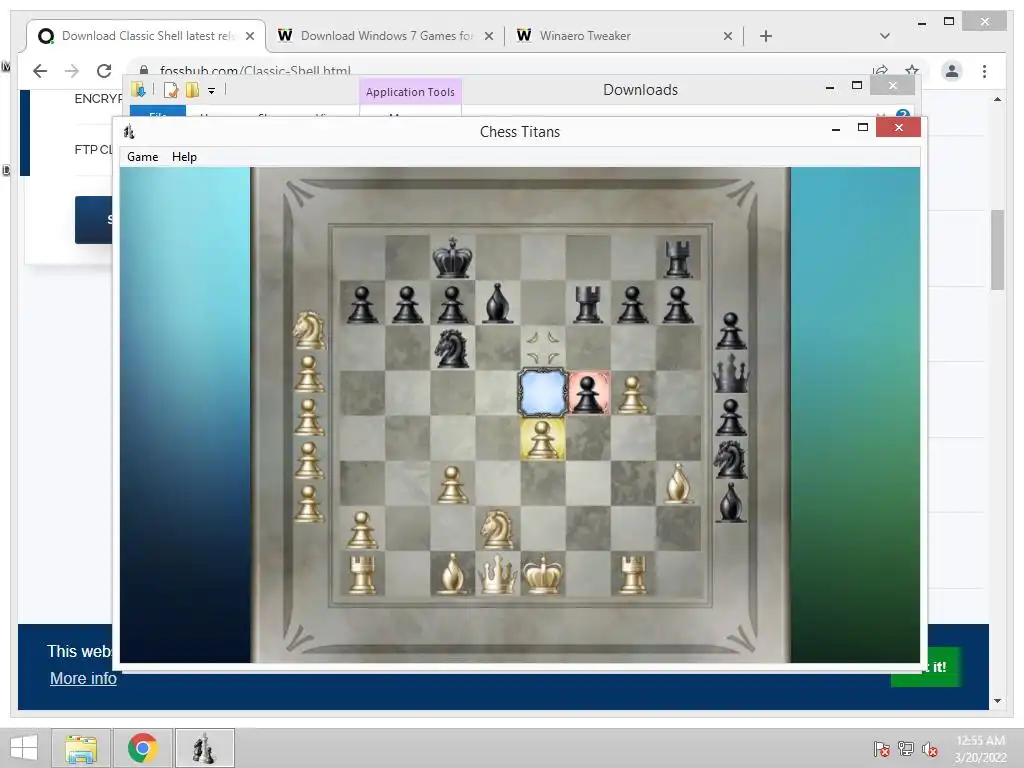Open the Windows Start menu
1024x768 pixels.
[24, 748]
